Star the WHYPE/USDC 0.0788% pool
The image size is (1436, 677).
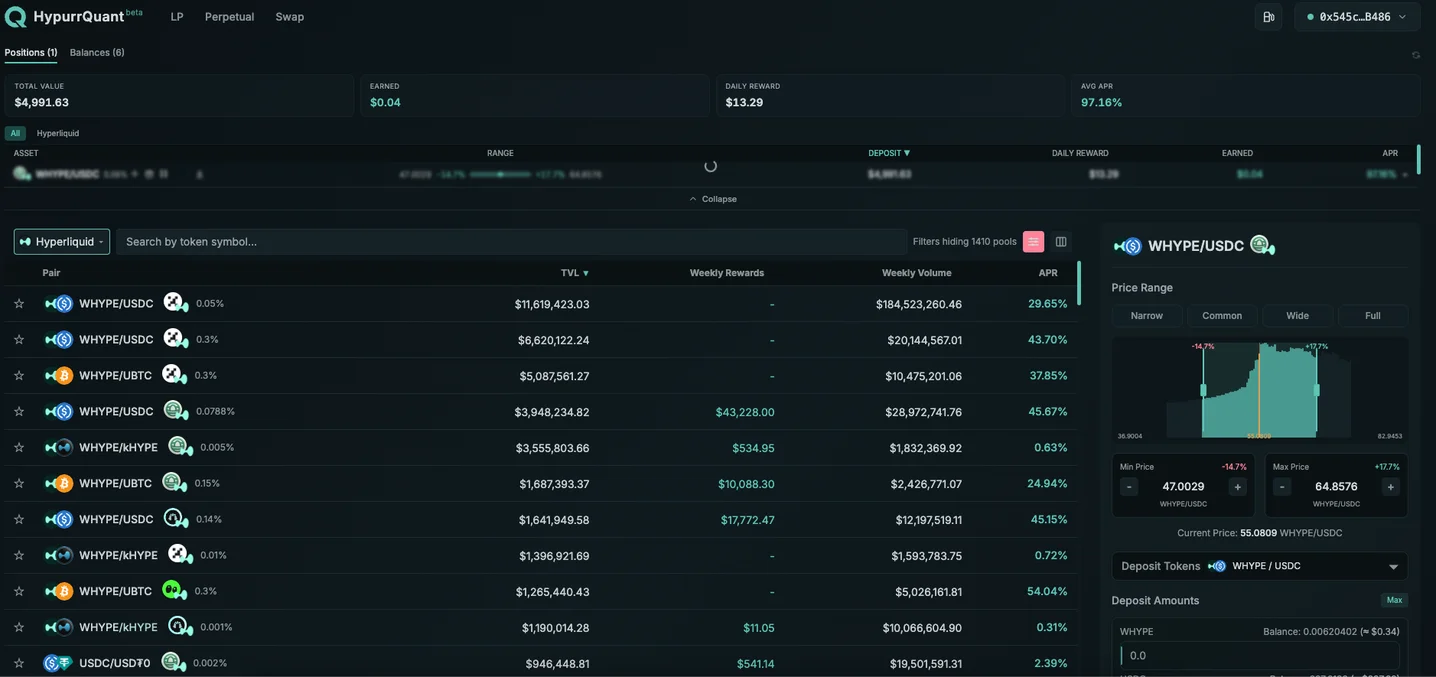click(x=19, y=412)
